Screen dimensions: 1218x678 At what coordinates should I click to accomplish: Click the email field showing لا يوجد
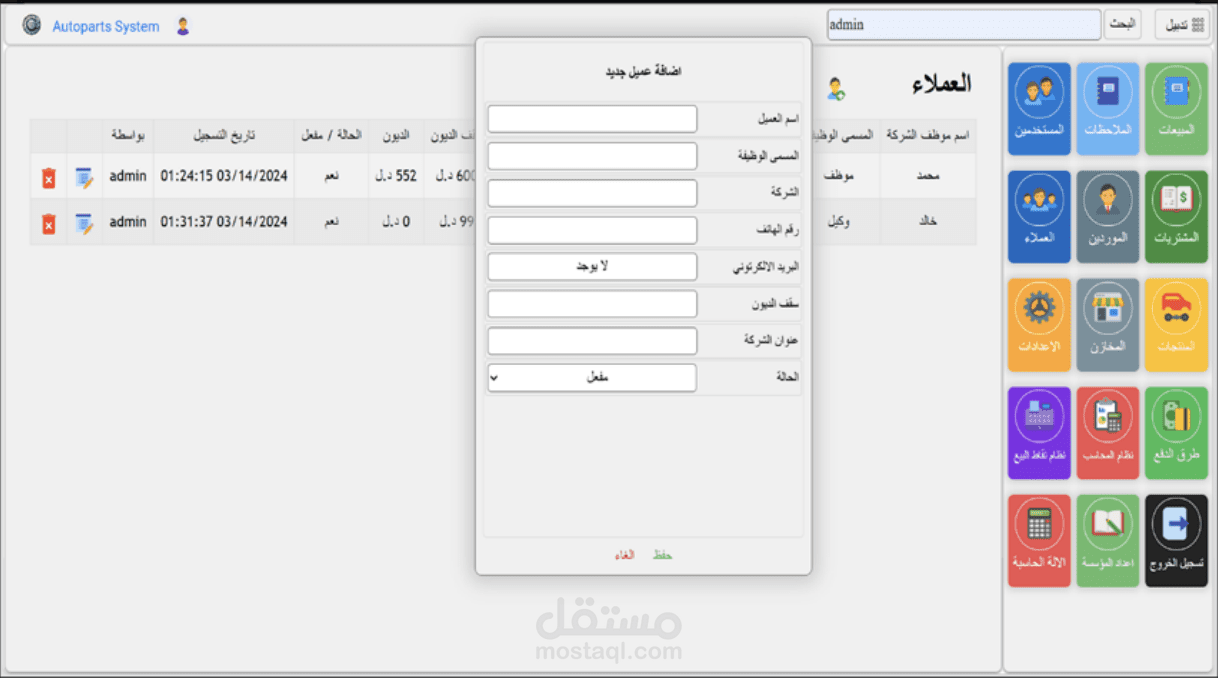click(592, 267)
